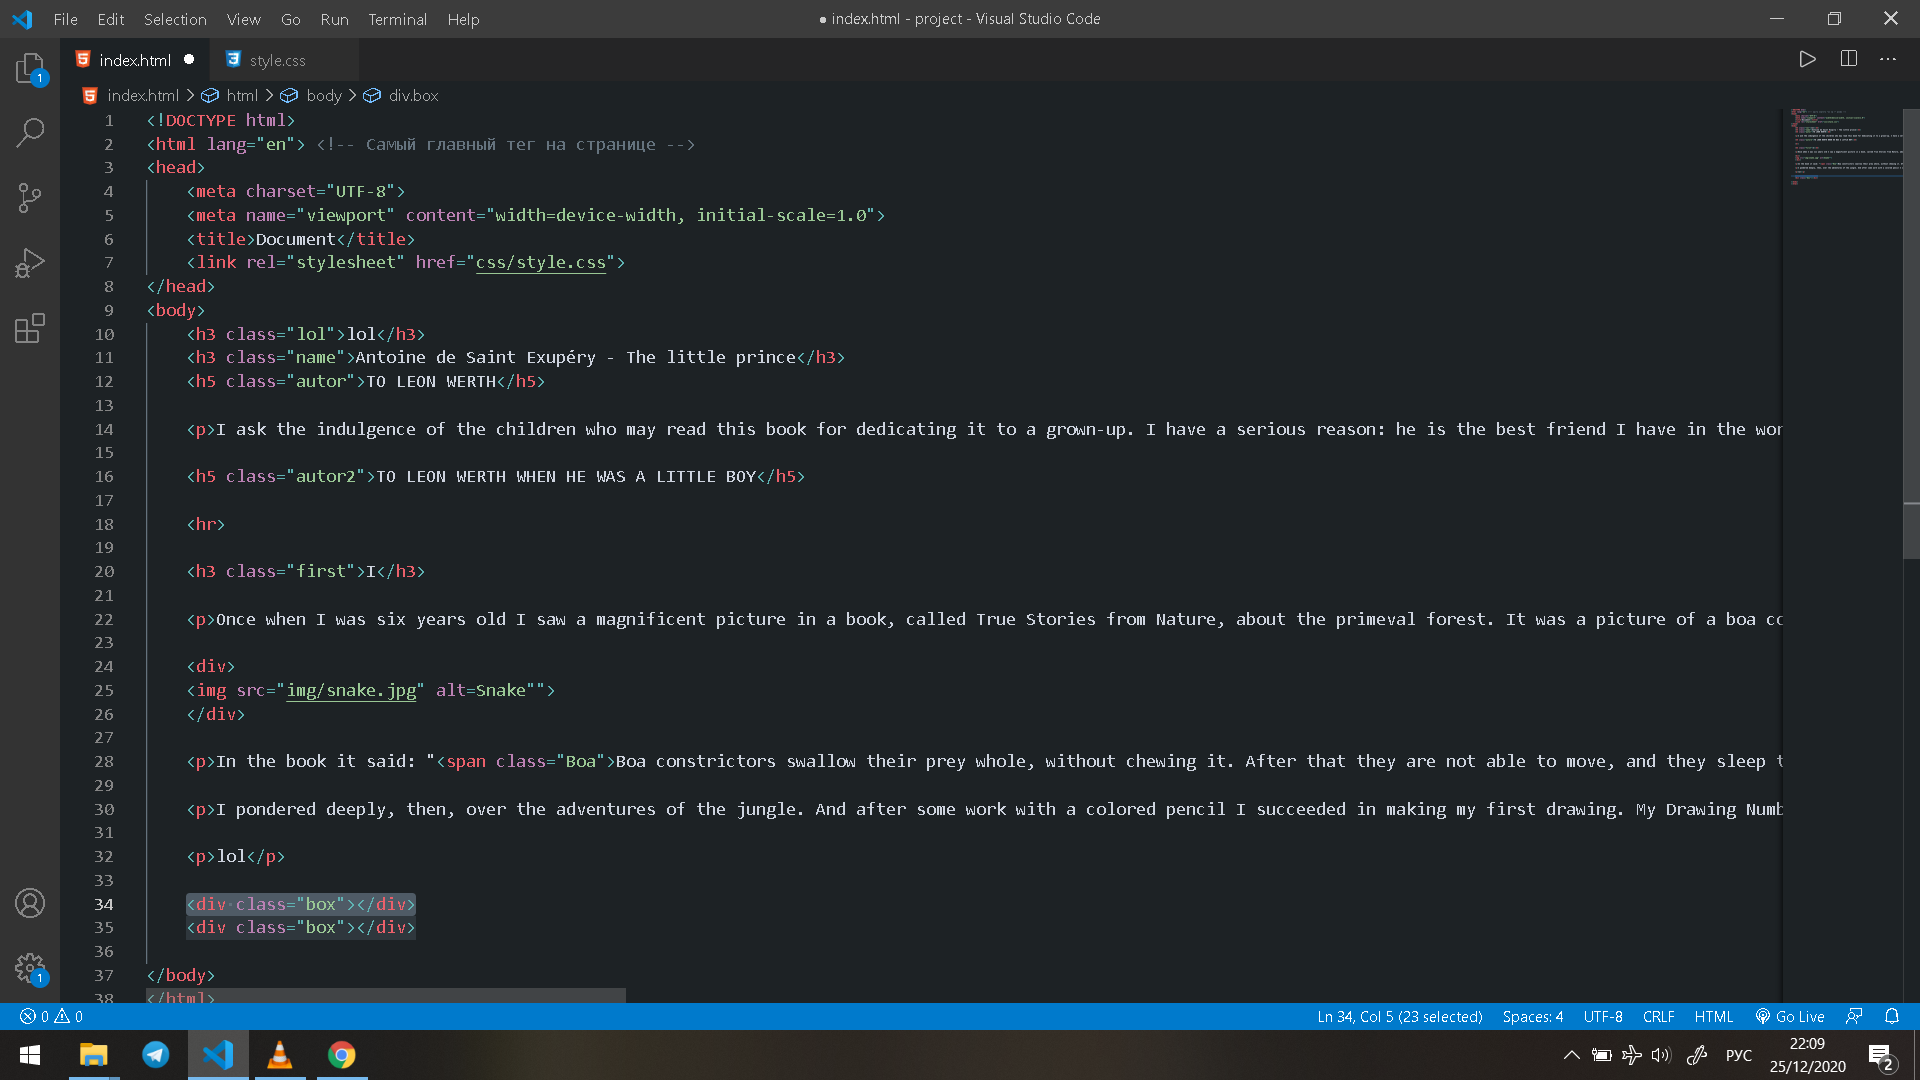Open the Edit menu
1920x1080 pixels.
[x=111, y=19]
